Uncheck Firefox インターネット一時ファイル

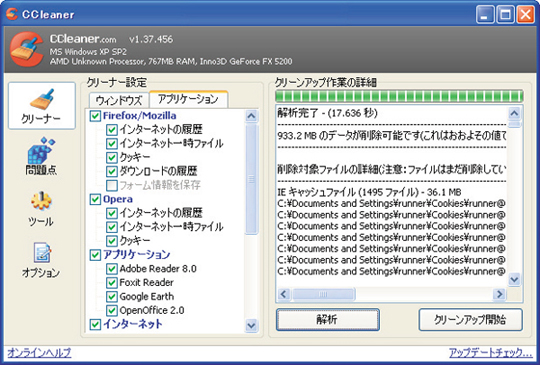tap(112, 144)
